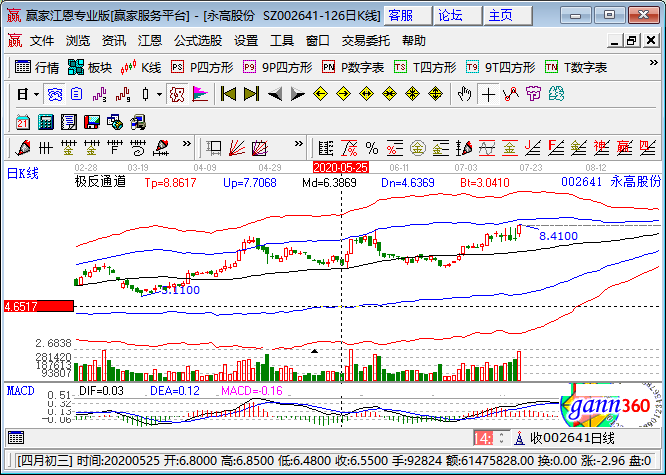Jump to the first bar
The height and width of the screenshot is (475, 666).
point(229,94)
